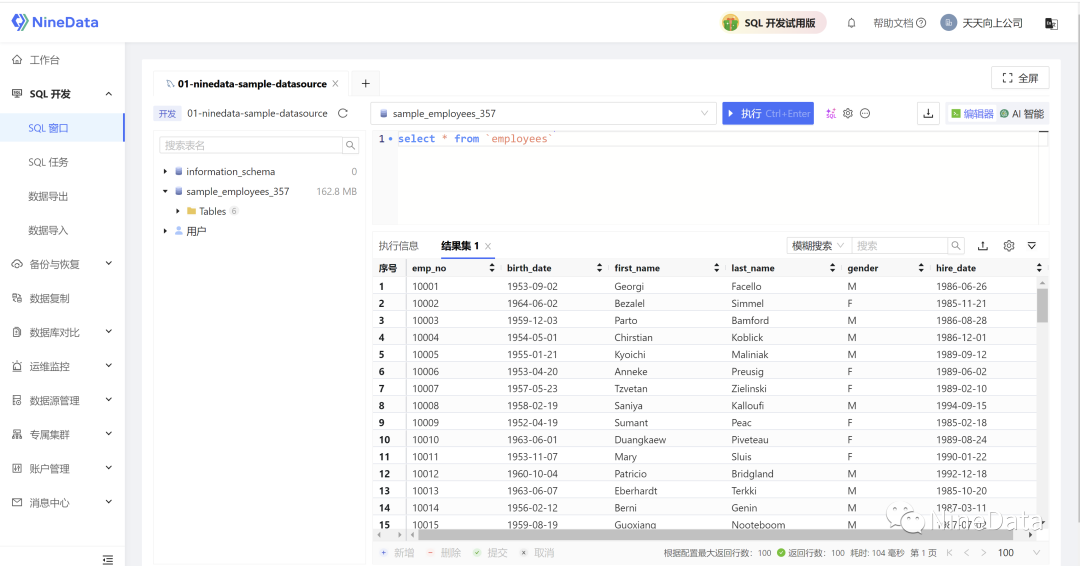Open the editor settings gear icon

pos(848,114)
